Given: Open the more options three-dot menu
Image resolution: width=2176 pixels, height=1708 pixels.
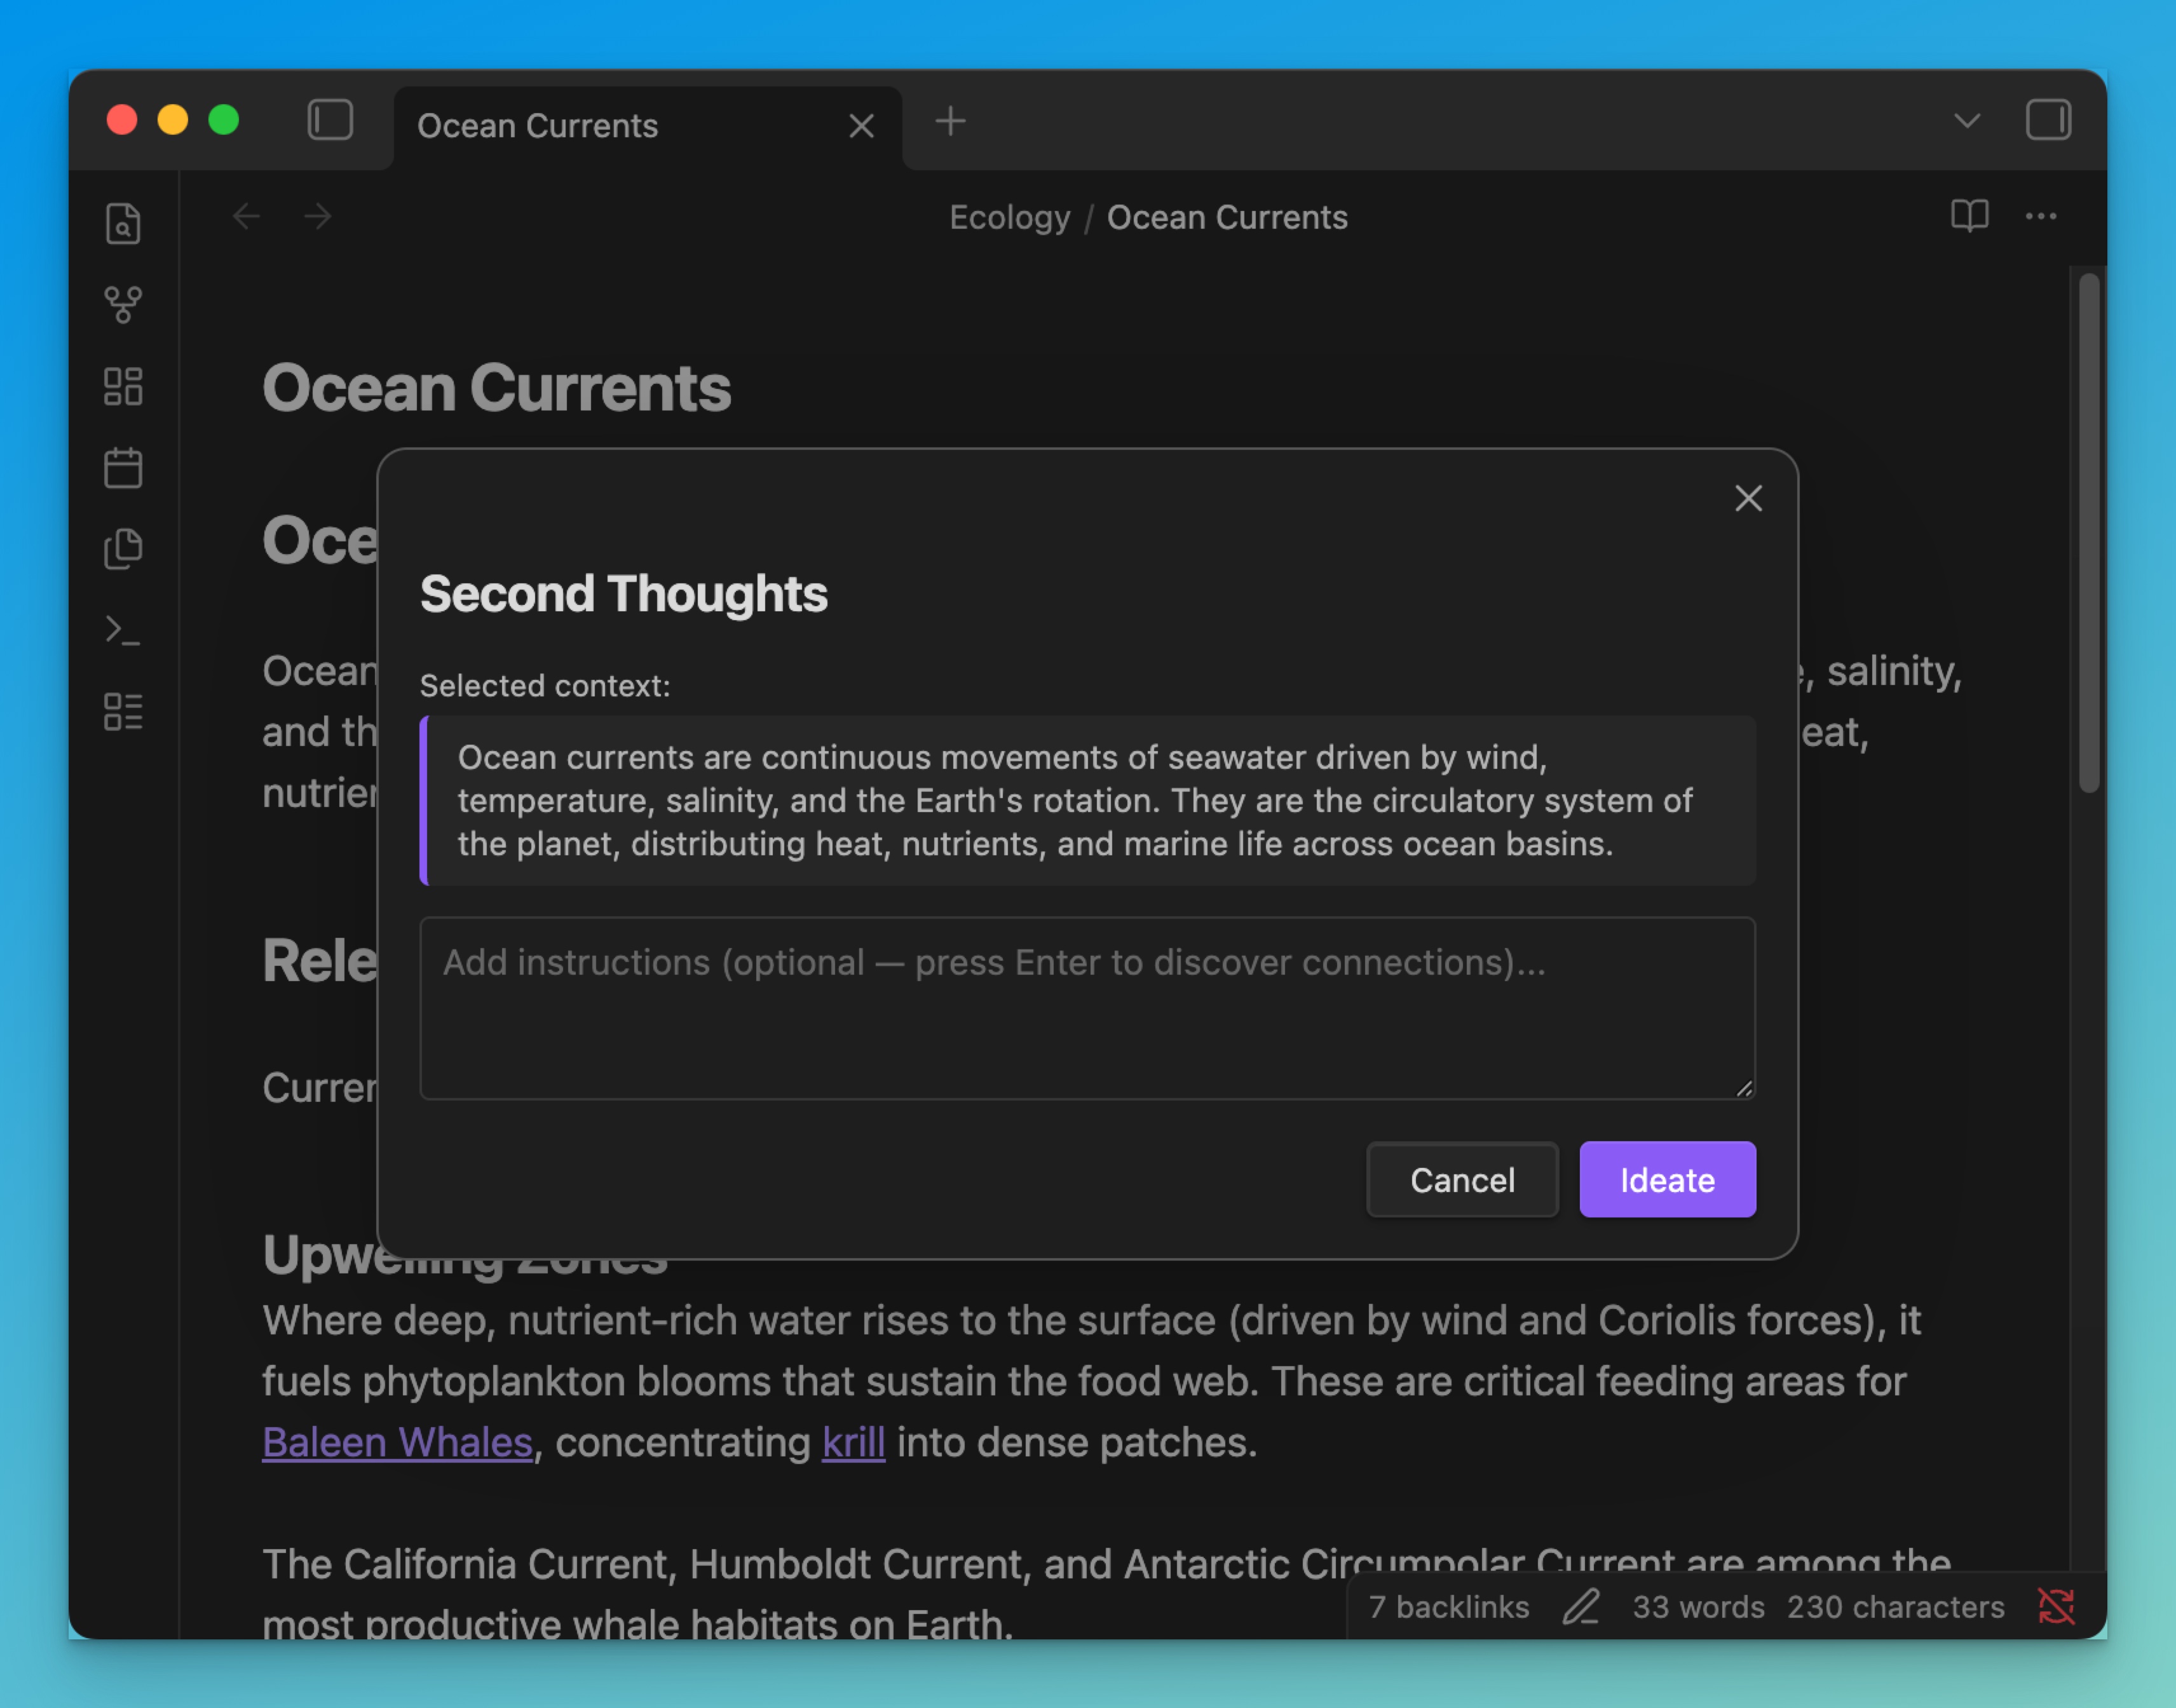Looking at the screenshot, I should (x=2040, y=216).
